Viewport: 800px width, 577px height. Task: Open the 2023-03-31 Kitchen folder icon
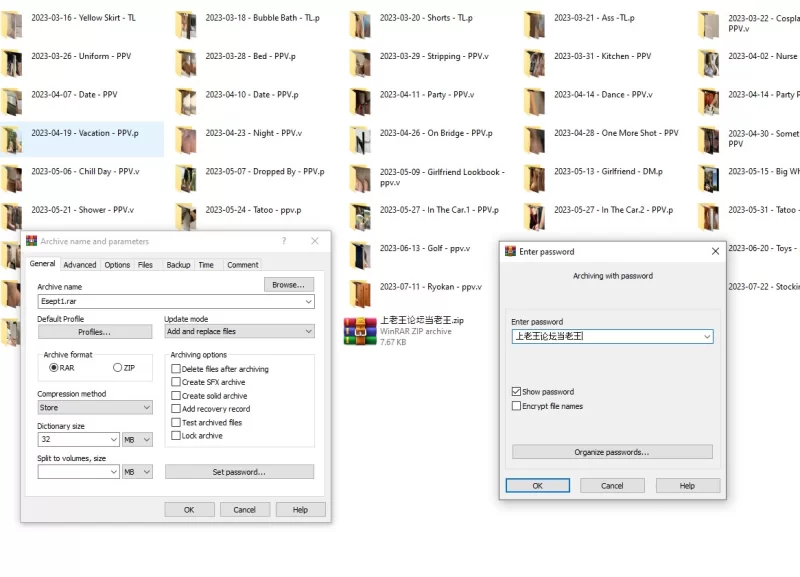point(534,63)
